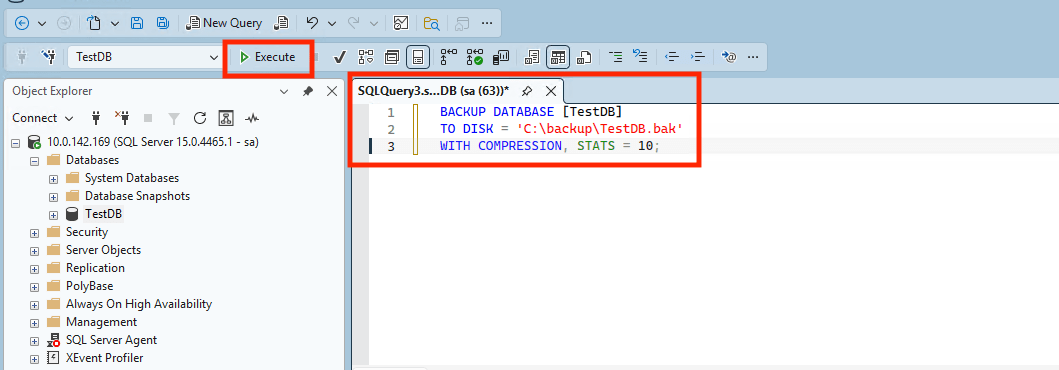Open Activity Monitor pulse icon
Image resolution: width=1059 pixels, height=370 pixels.
(252, 118)
